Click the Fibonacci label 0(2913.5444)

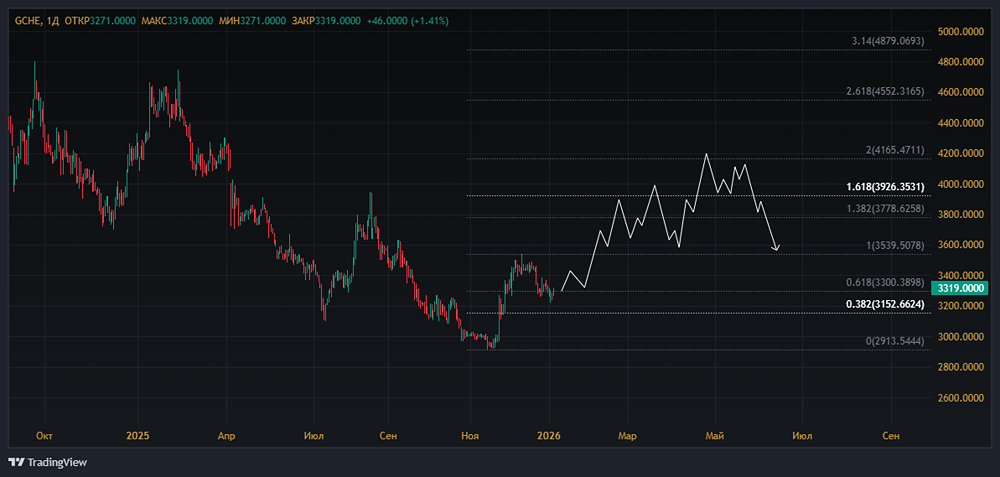(895, 342)
